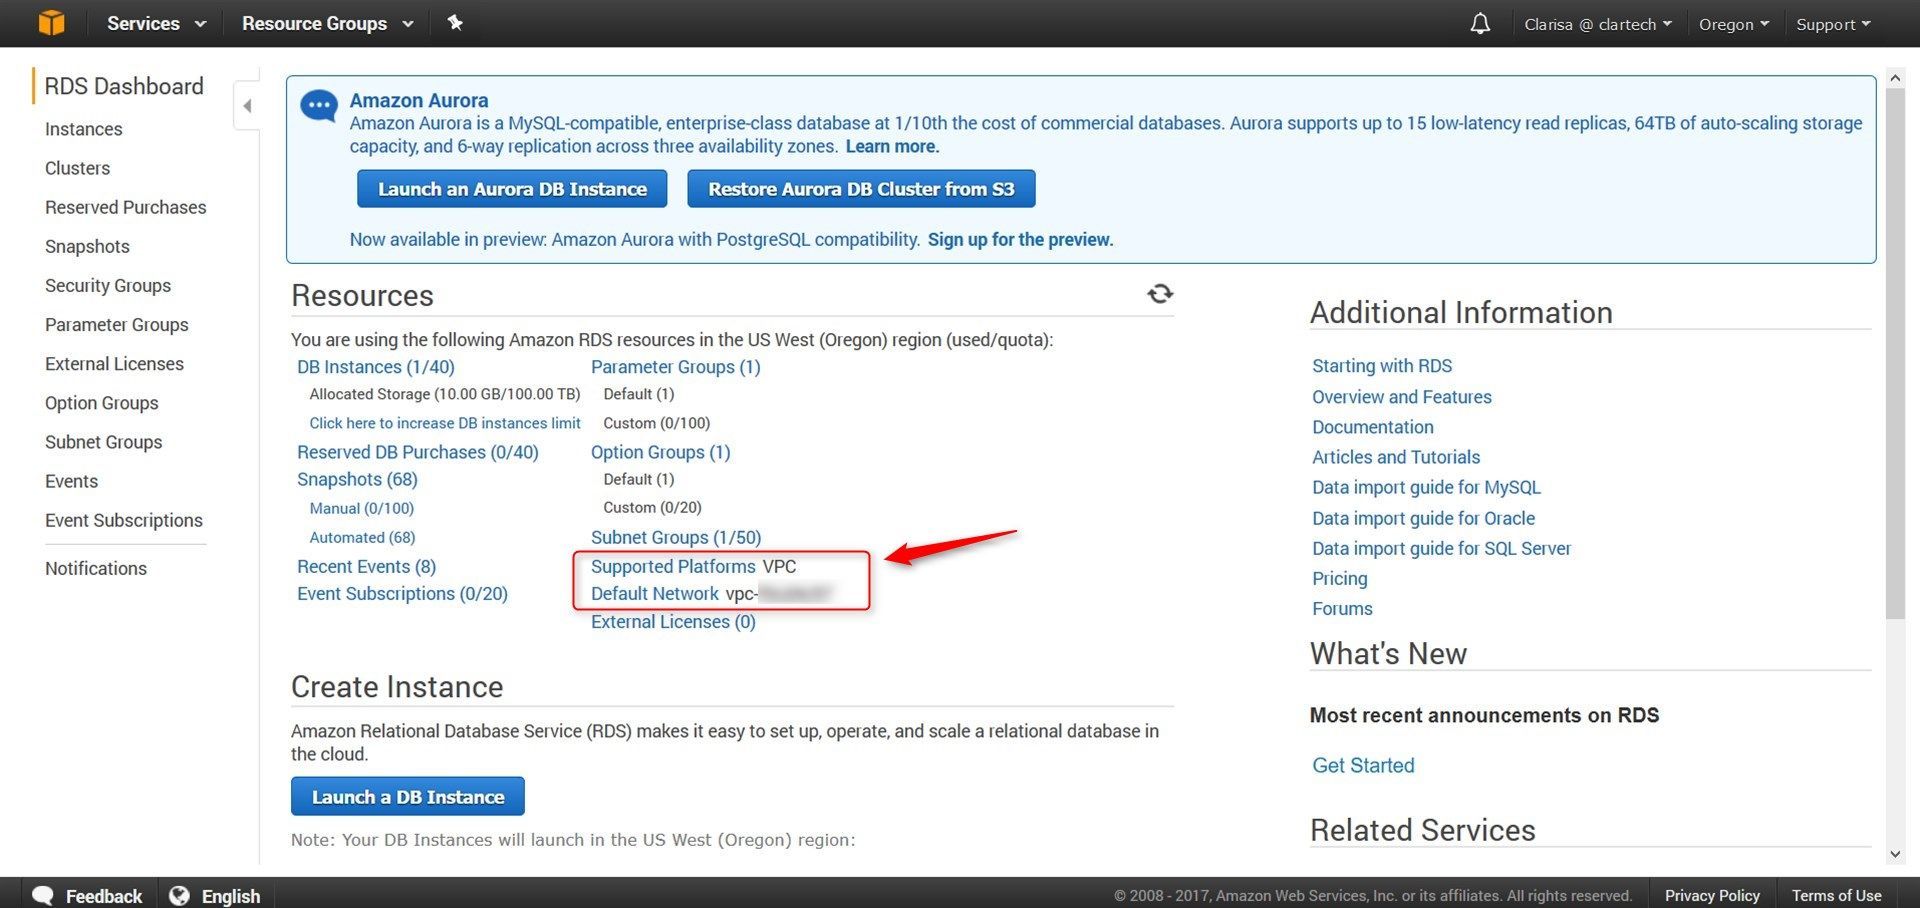Open the notifications bell icon
1920x908 pixels.
tap(1480, 23)
